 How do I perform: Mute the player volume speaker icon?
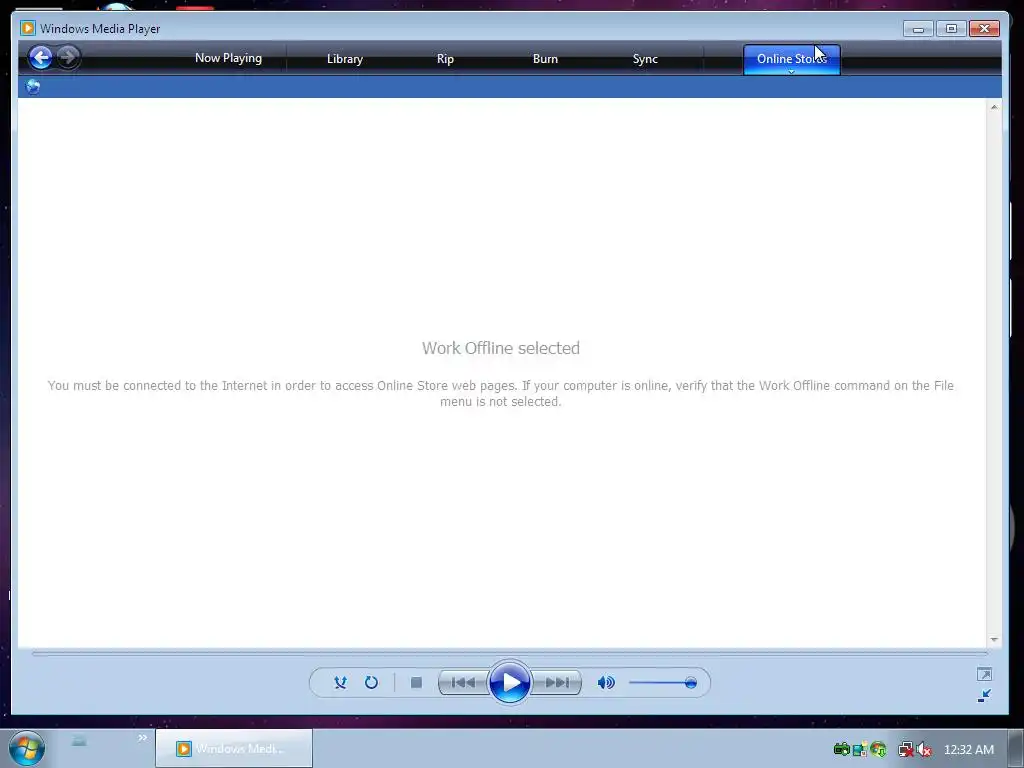click(606, 682)
